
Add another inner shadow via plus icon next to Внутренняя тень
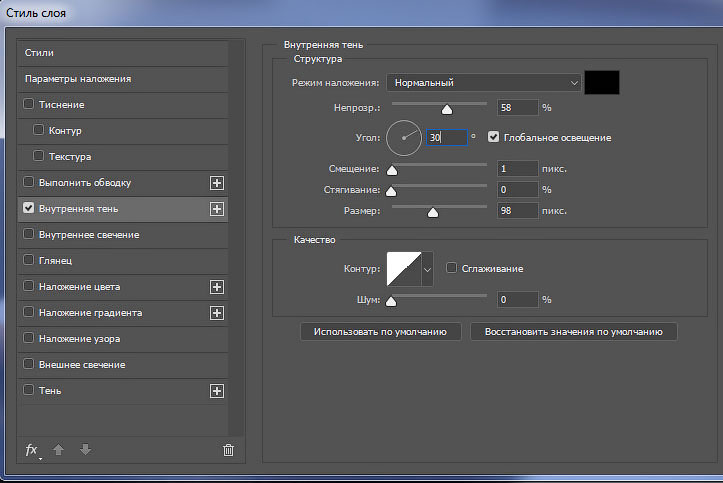tap(217, 209)
